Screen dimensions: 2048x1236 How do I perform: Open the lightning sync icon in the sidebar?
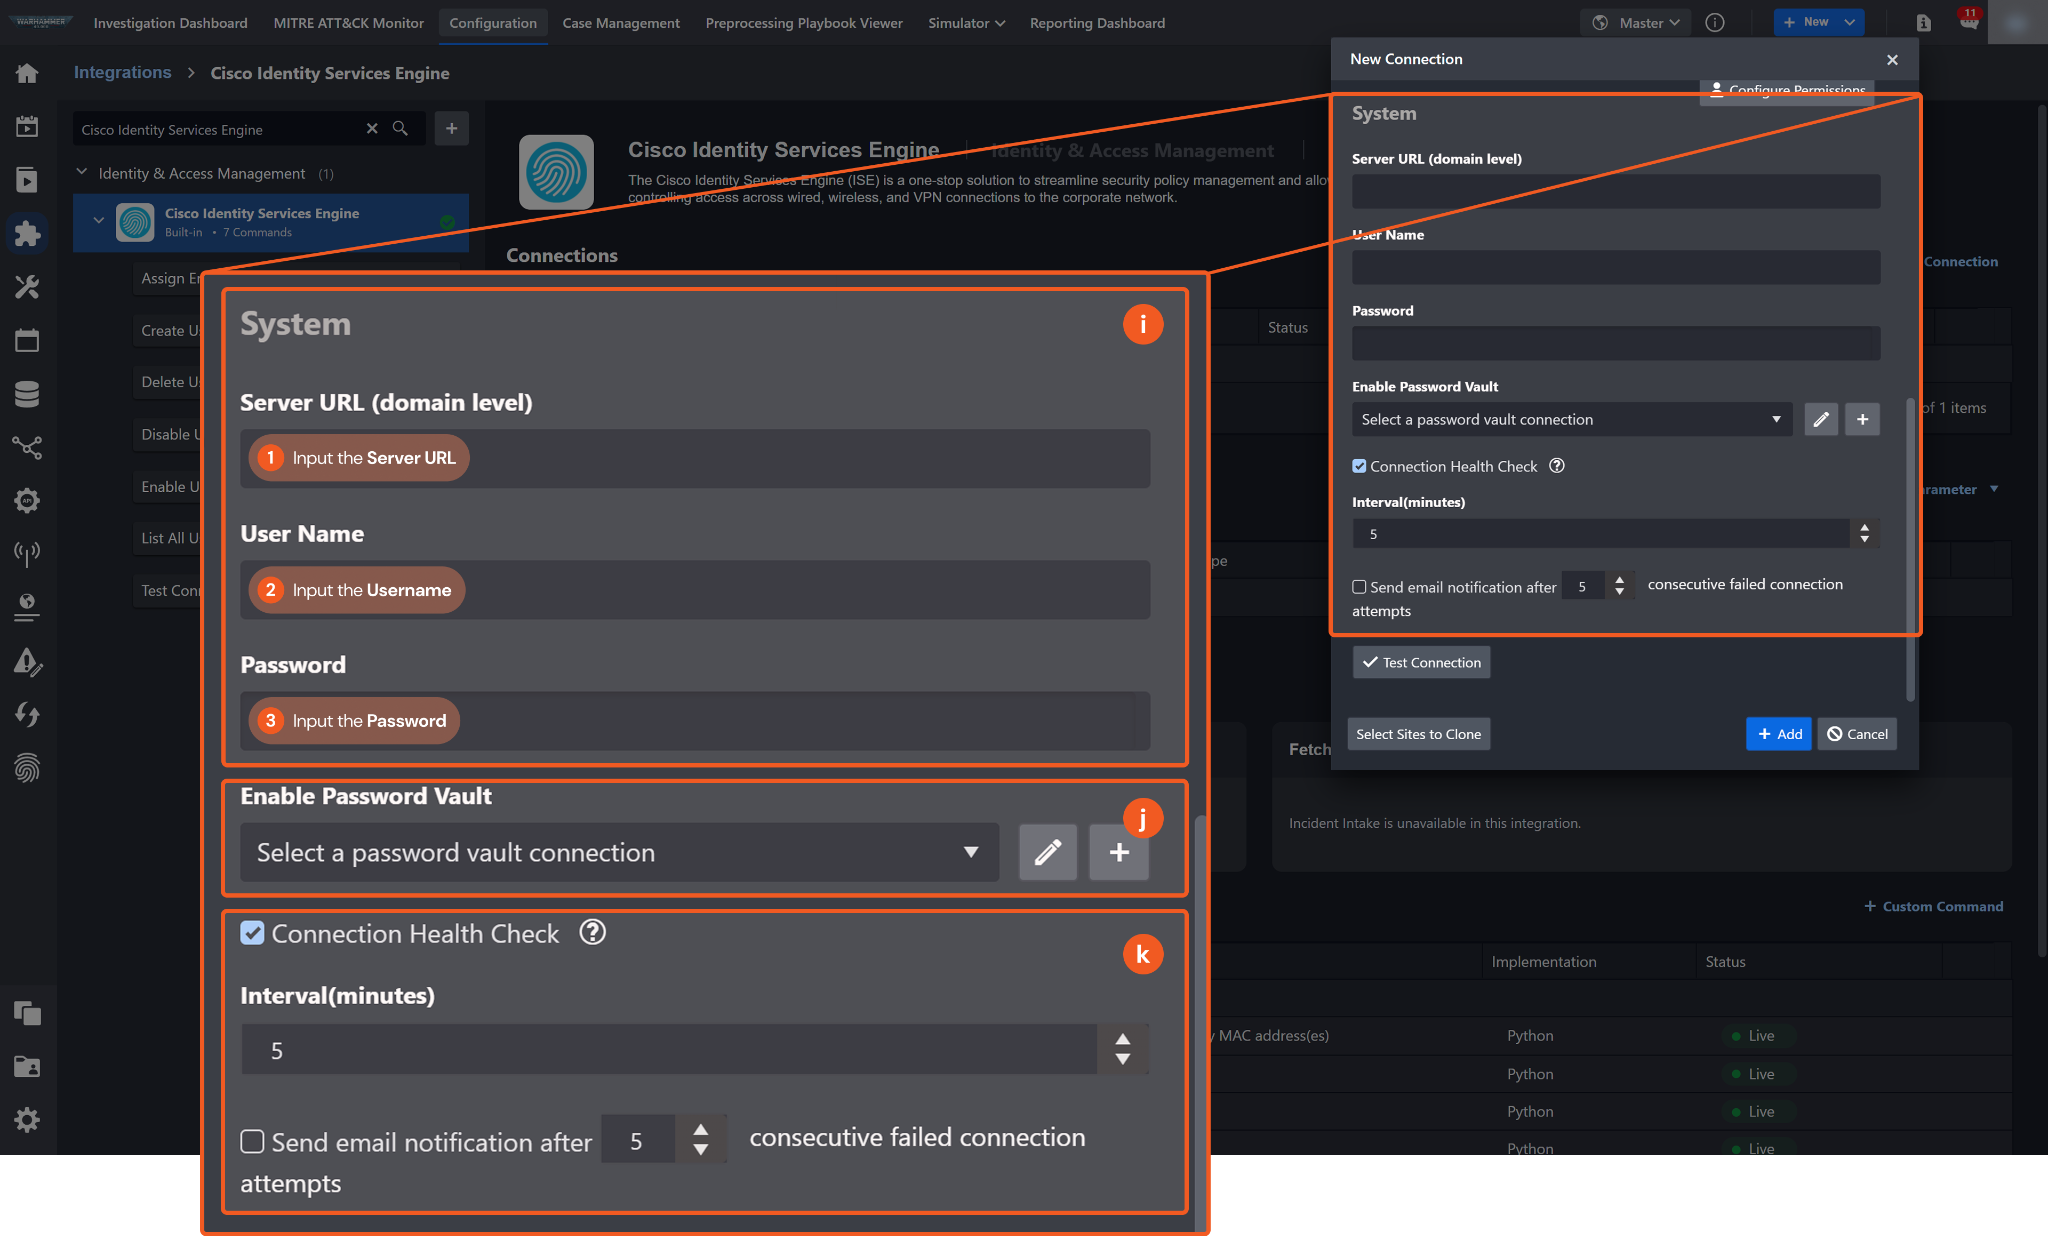[27, 714]
